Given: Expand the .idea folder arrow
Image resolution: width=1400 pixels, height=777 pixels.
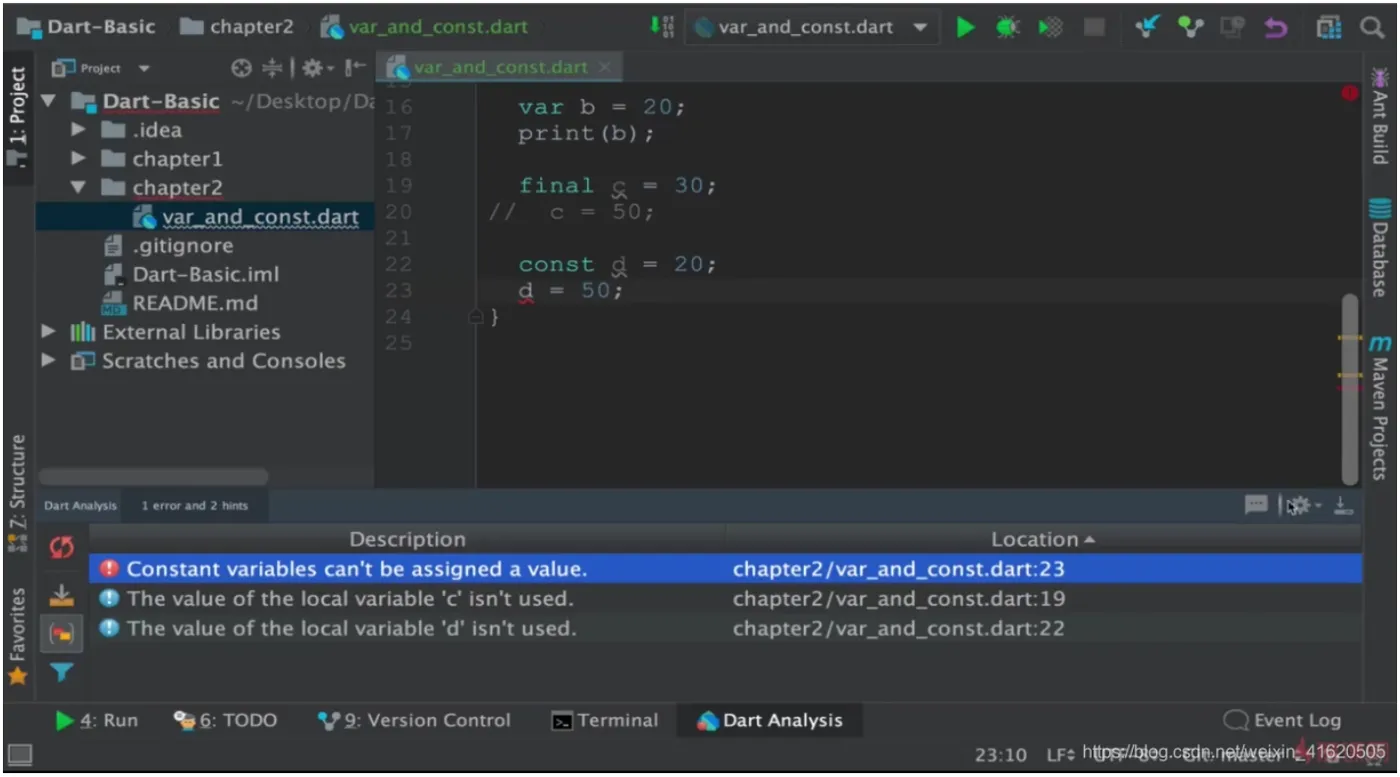Looking at the screenshot, I should click(x=78, y=130).
